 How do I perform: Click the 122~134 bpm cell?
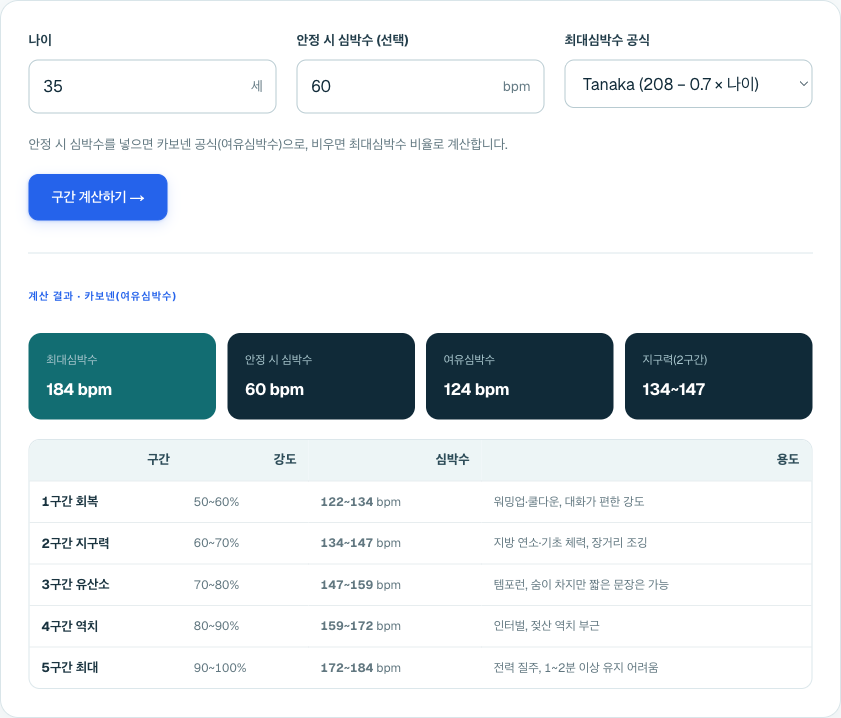pyautogui.click(x=360, y=502)
